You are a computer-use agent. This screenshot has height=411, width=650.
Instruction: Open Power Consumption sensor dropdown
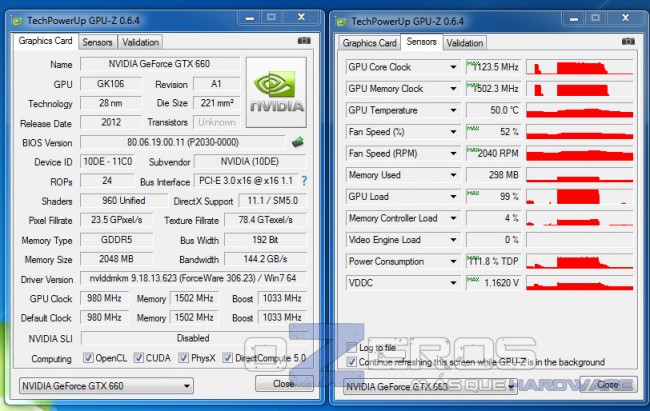click(454, 261)
